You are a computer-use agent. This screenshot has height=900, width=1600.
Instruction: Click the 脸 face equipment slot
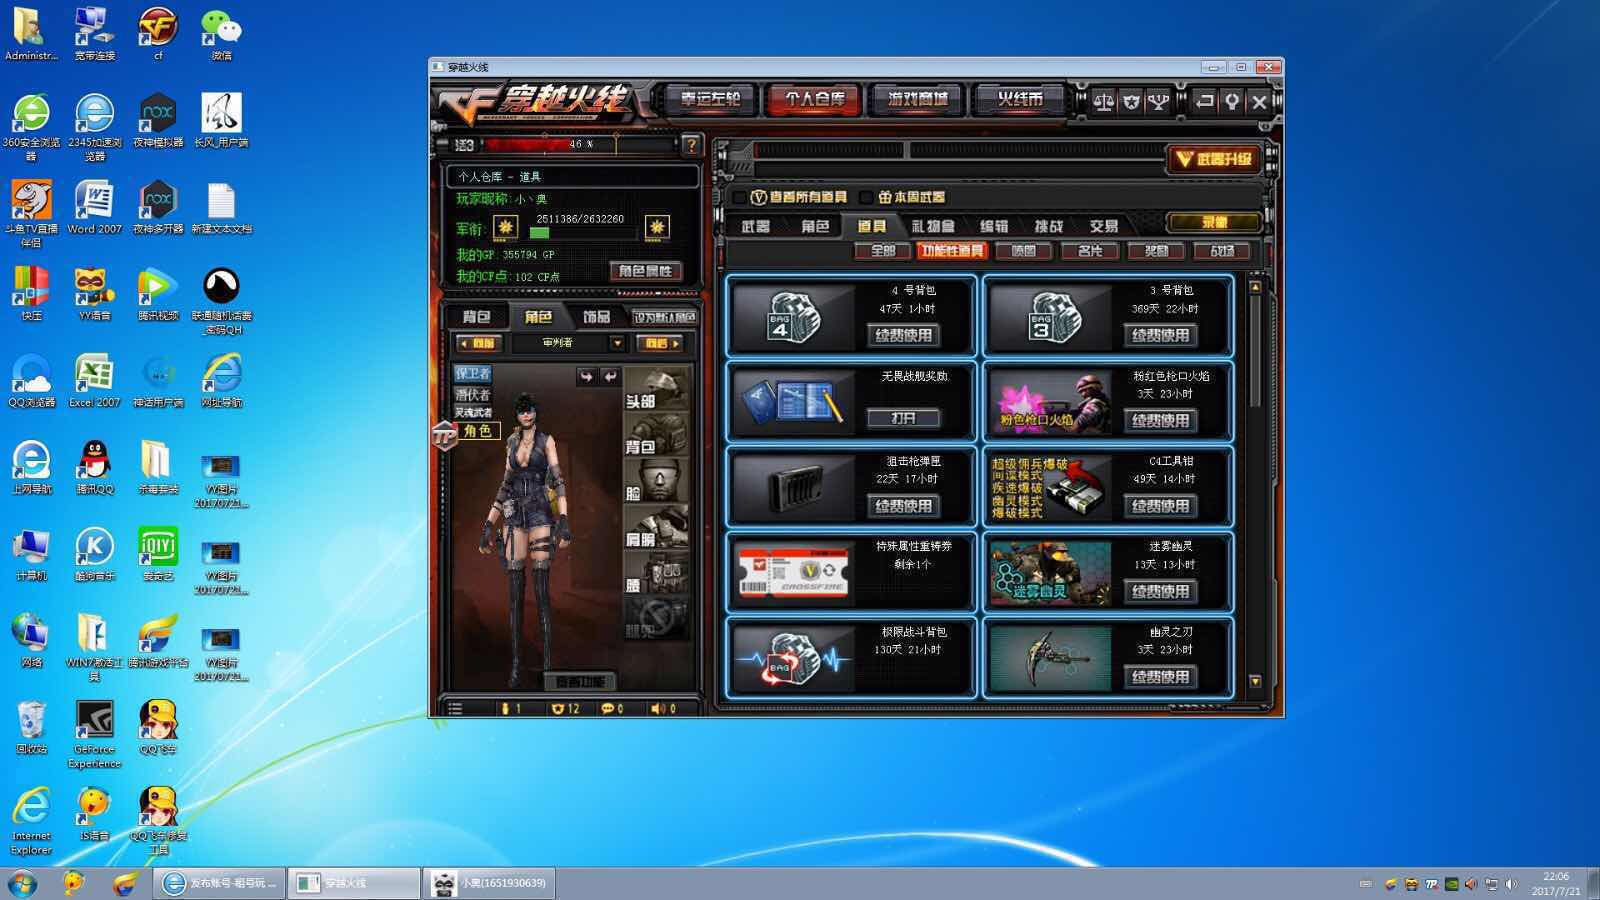coord(657,481)
